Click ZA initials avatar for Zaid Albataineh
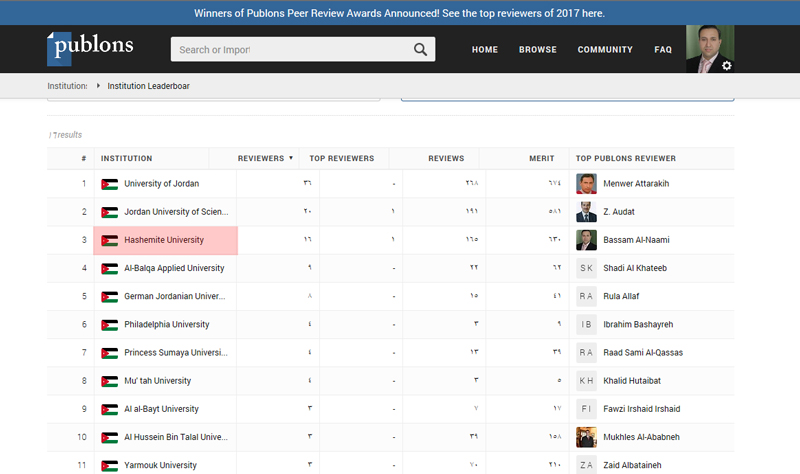800x474 pixels. click(x=586, y=465)
